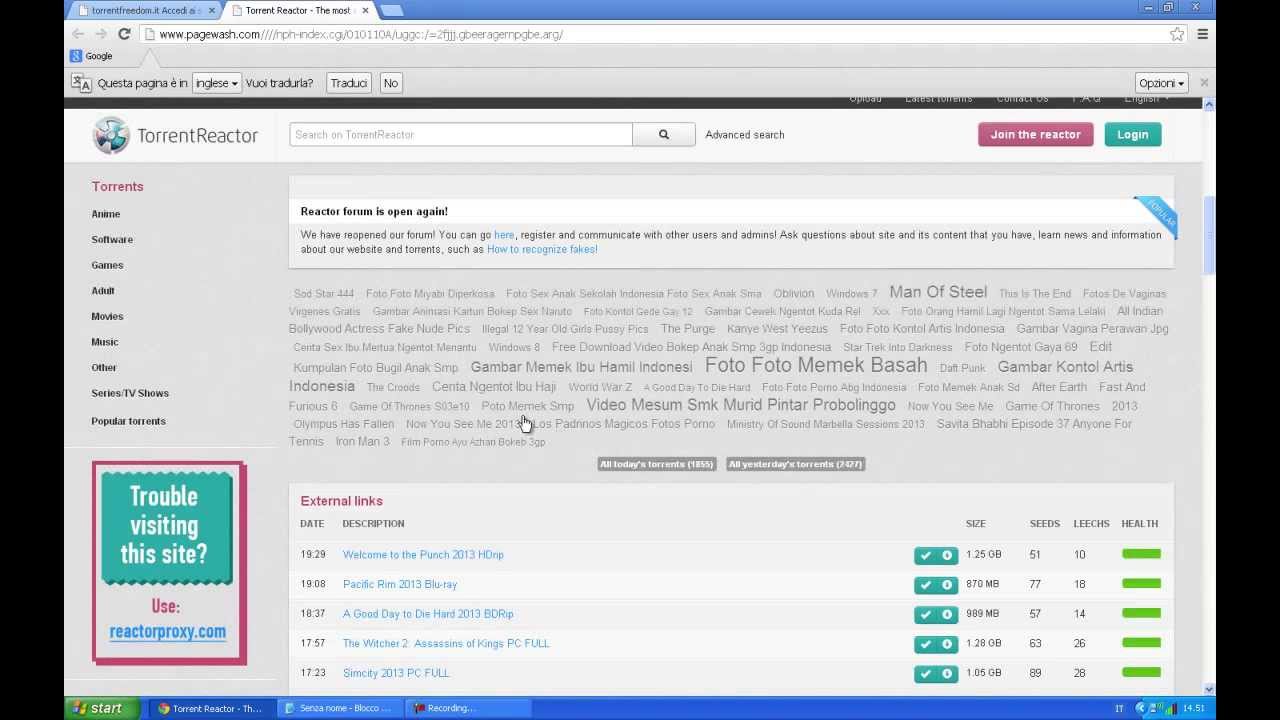This screenshot has height=720, width=1280.
Task: Open the 'How to recognize fakes!' link
Action: click(542, 249)
